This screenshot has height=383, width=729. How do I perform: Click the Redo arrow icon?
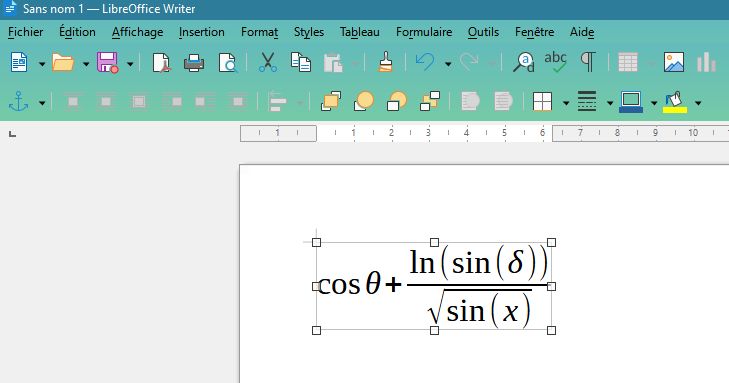coord(469,62)
